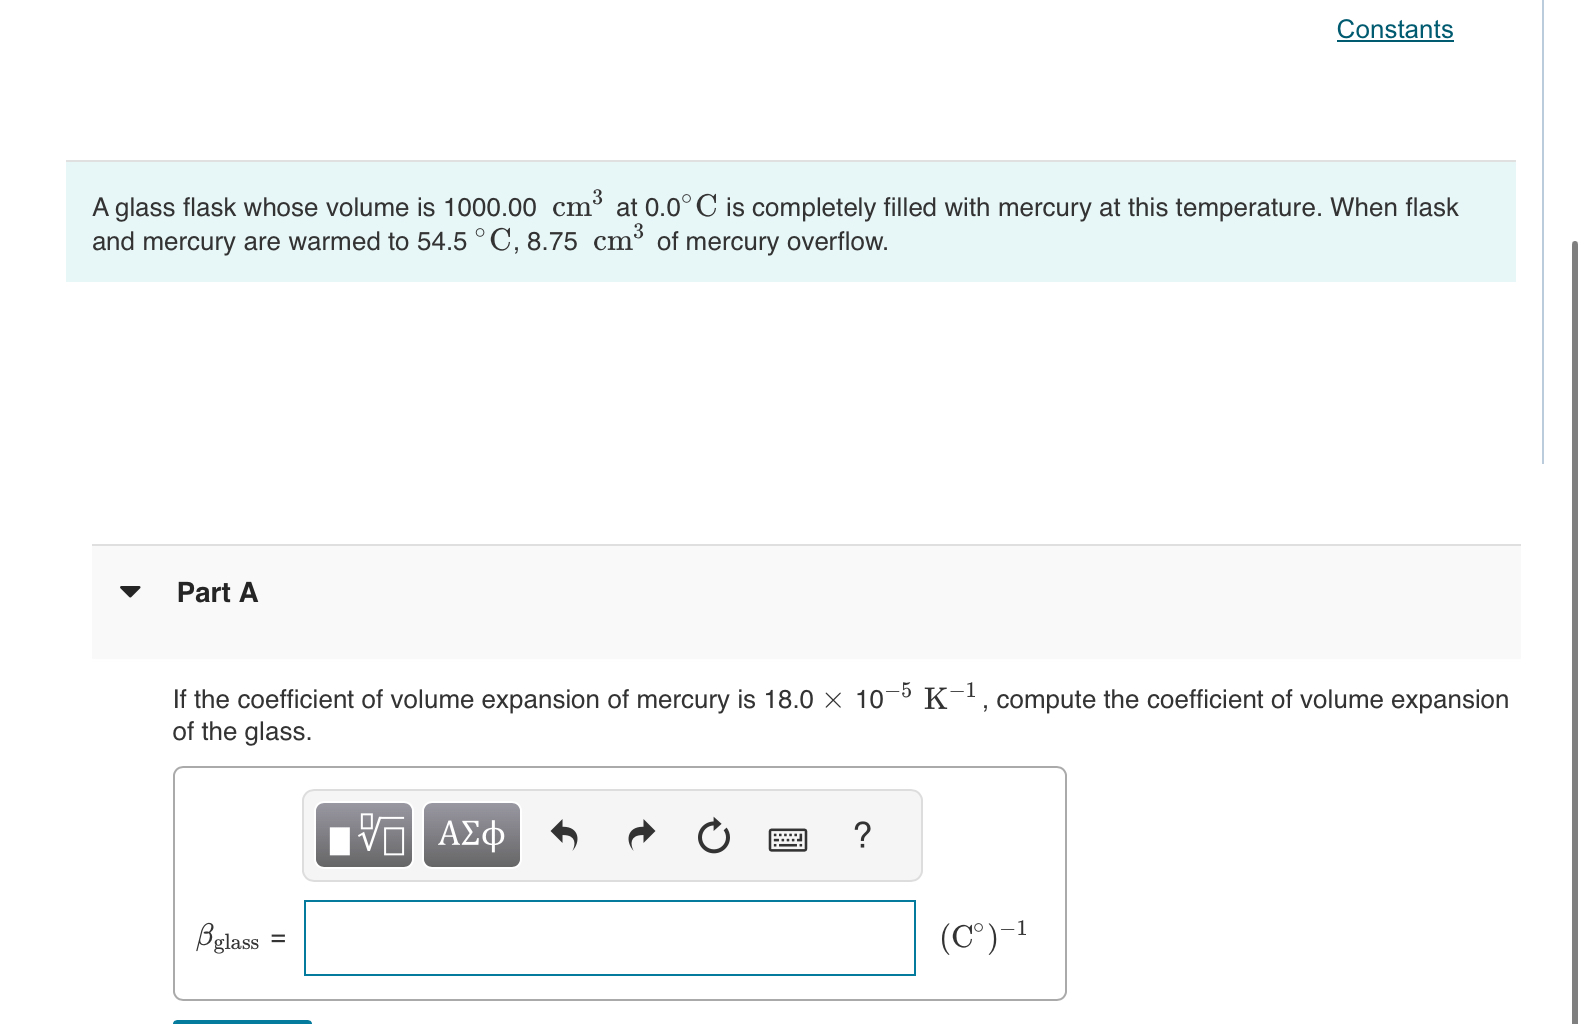Open help with the question mark icon
The width and height of the screenshot is (1584, 1024).
click(x=863, y=833)
